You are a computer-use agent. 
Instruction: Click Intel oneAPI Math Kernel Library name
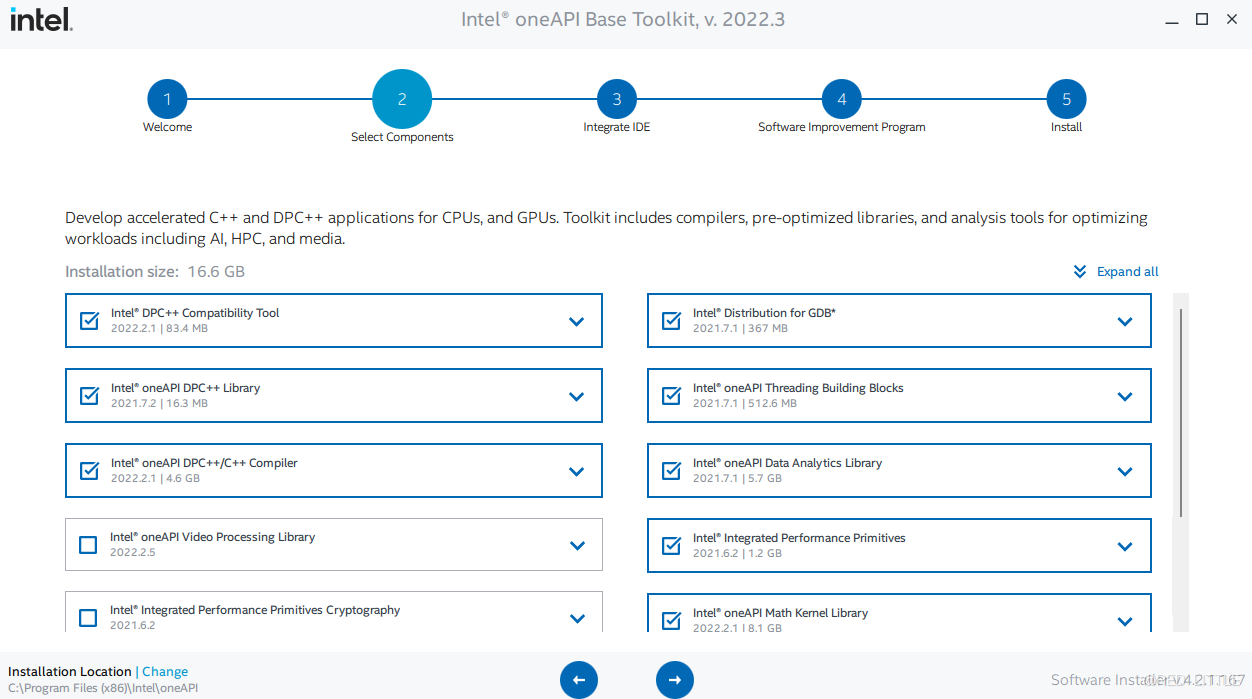click(780, 613)
